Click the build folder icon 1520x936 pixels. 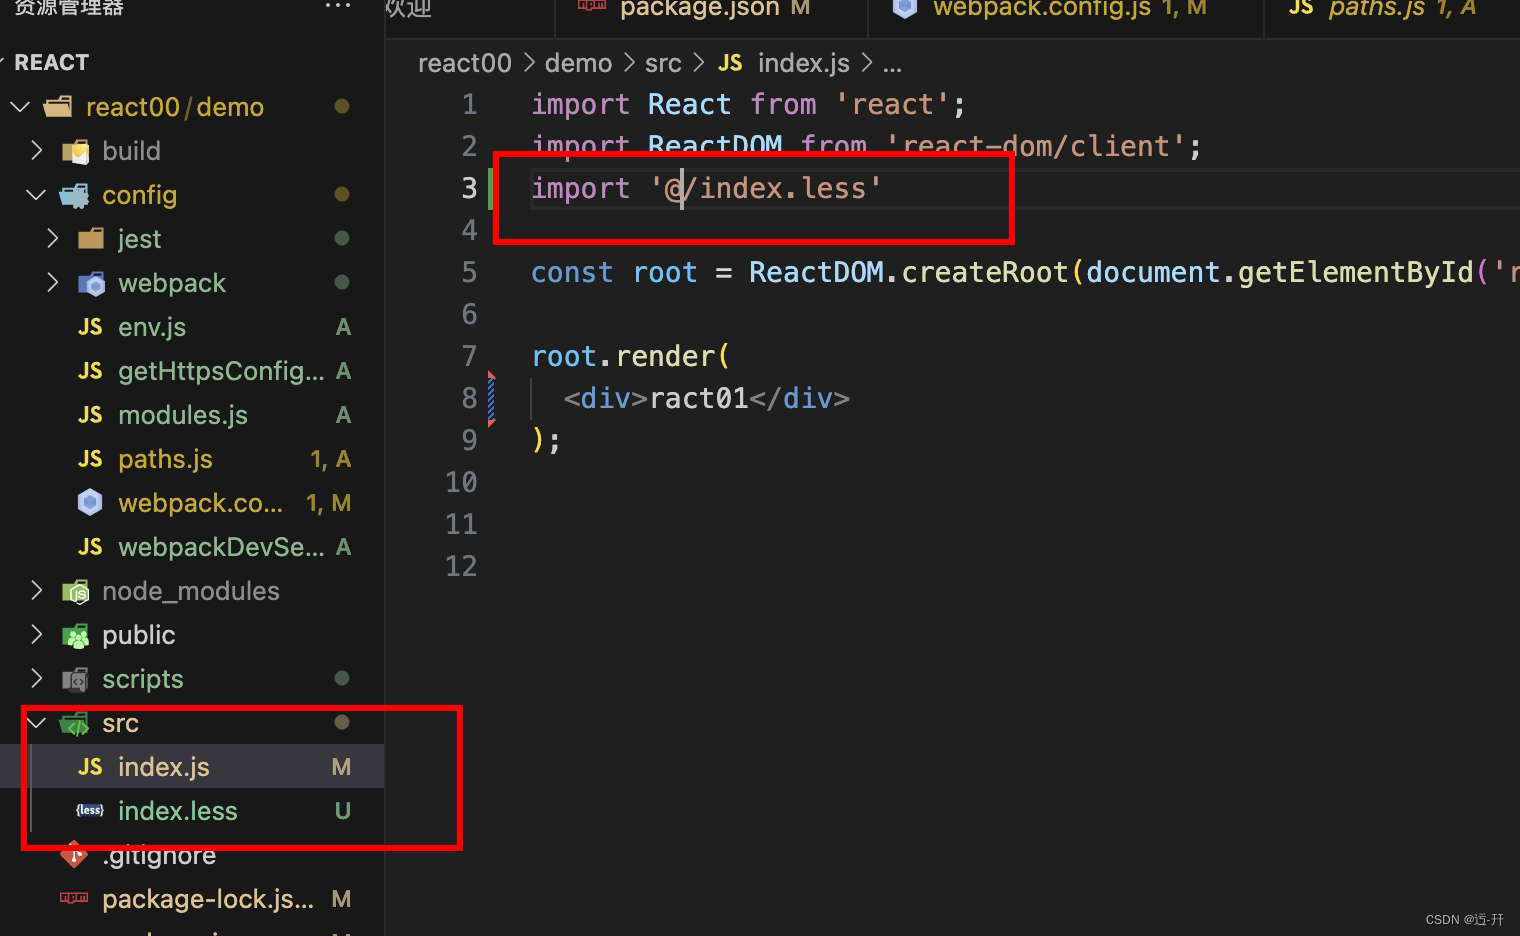point(76,151)
